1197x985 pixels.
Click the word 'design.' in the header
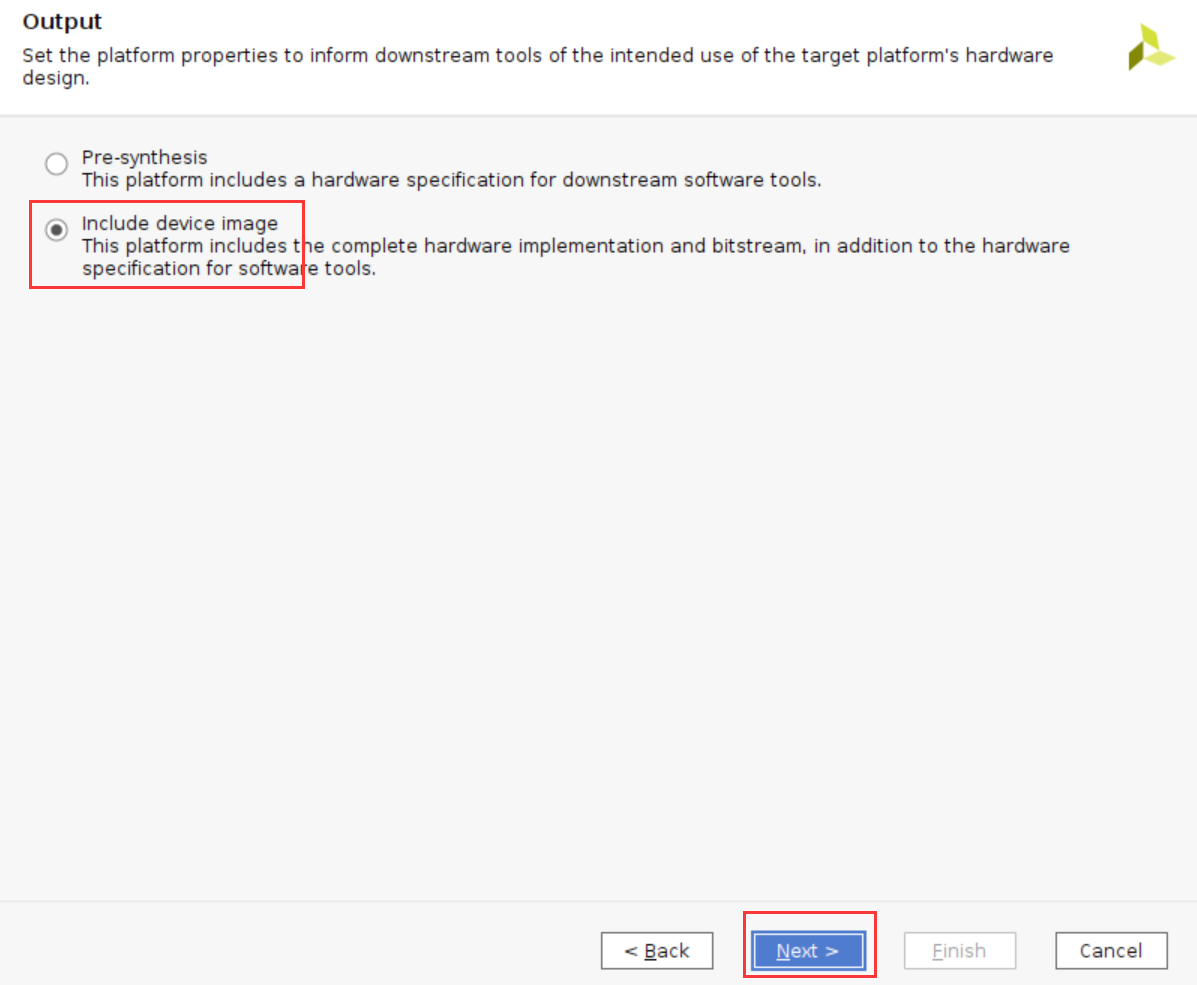point(56,78)
